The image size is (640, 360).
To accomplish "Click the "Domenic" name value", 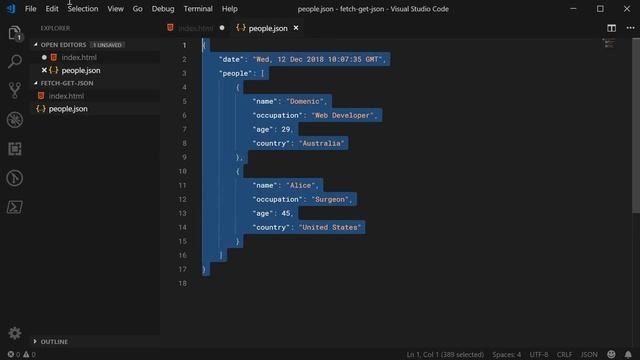I will [305, 101].
